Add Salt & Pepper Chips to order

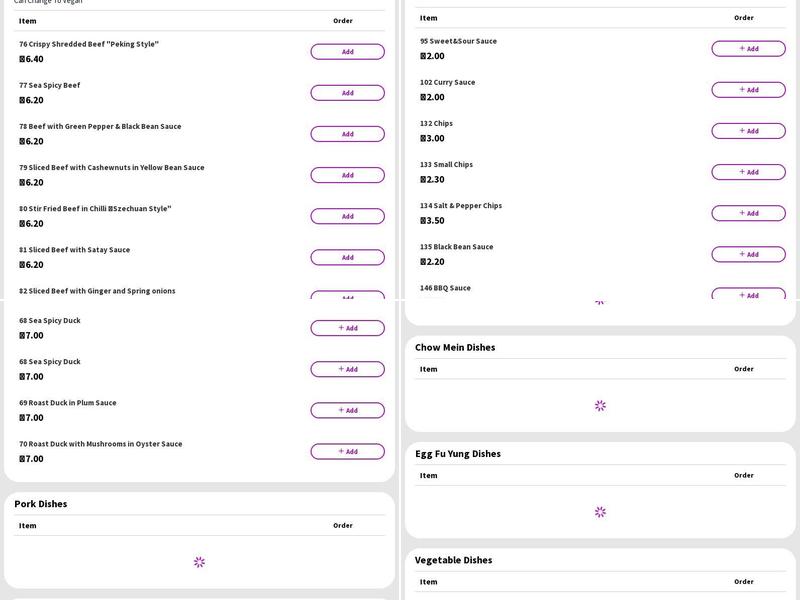pyautogui.click(x=748, y=213)
